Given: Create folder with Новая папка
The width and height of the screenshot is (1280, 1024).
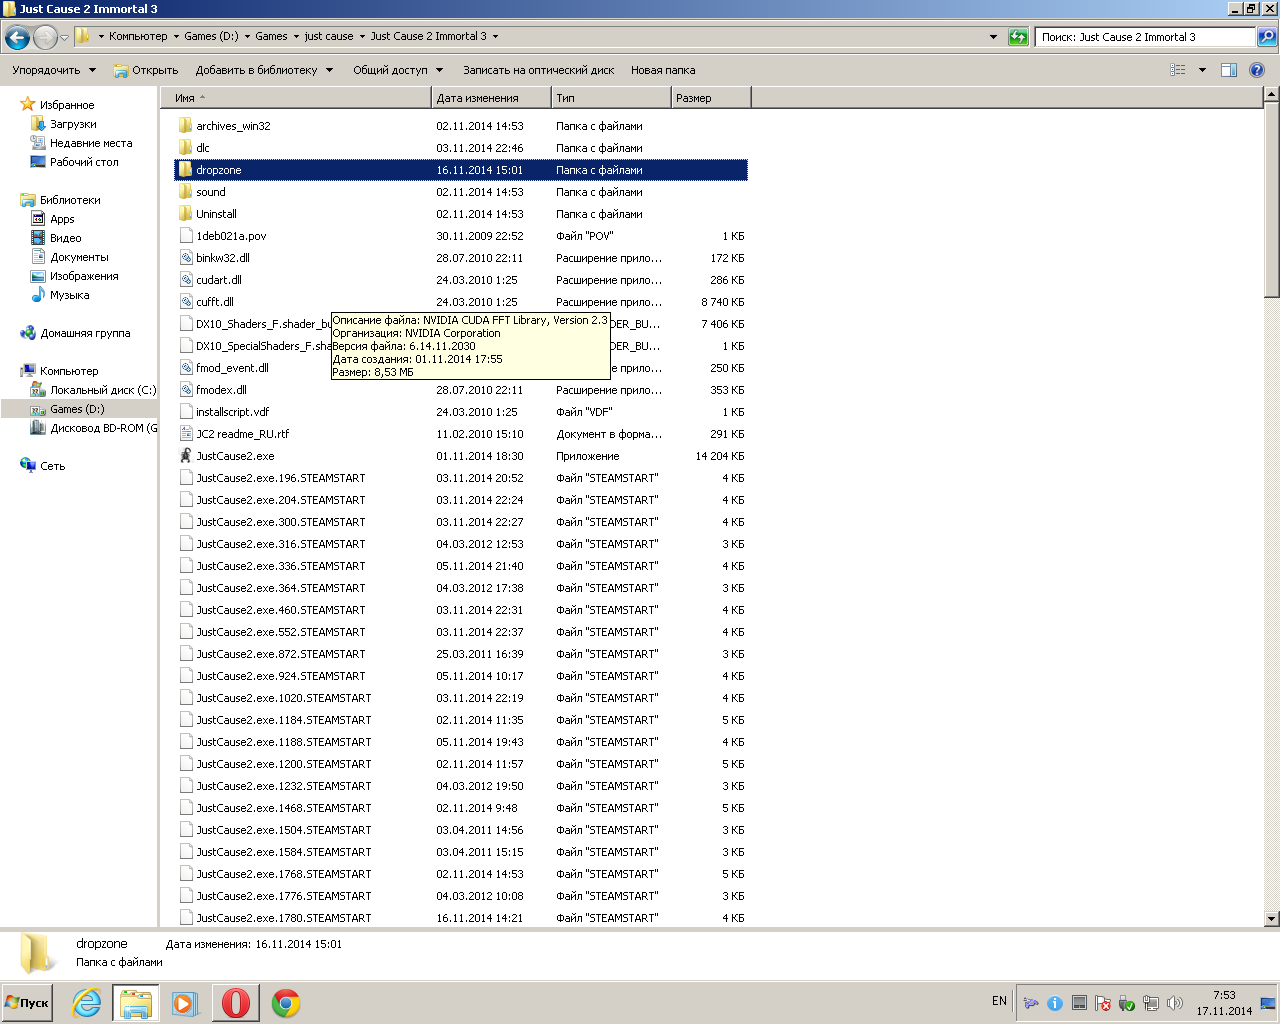Looking at the screenshot, I should tap(663, 70).
